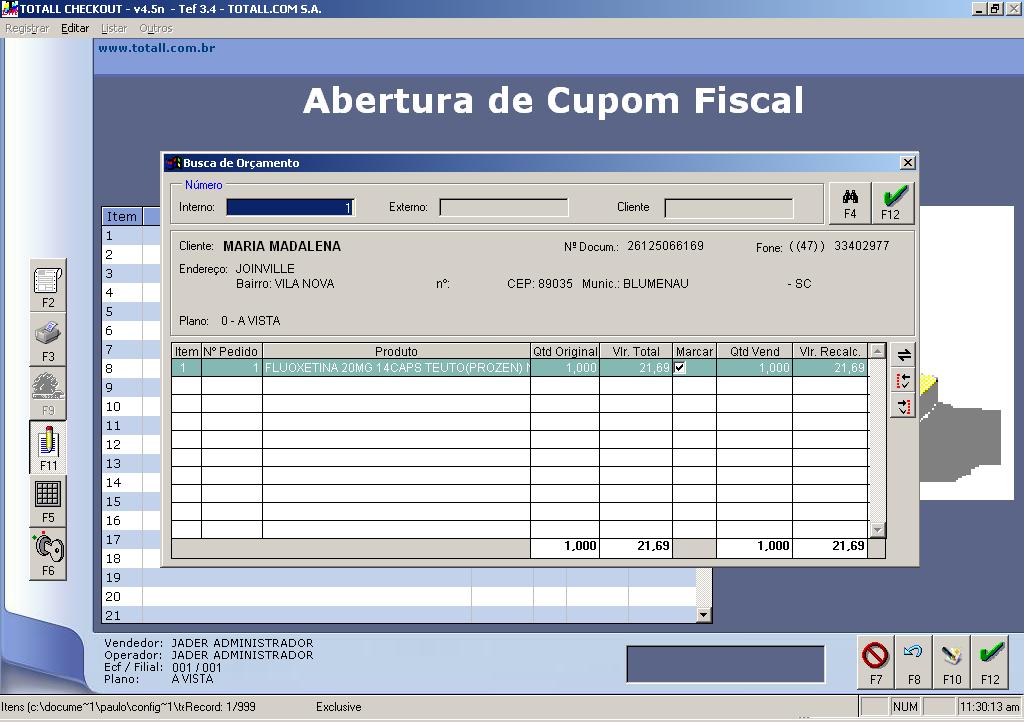Click the budget grid scroll down arrow

click(x=878, y=530)
